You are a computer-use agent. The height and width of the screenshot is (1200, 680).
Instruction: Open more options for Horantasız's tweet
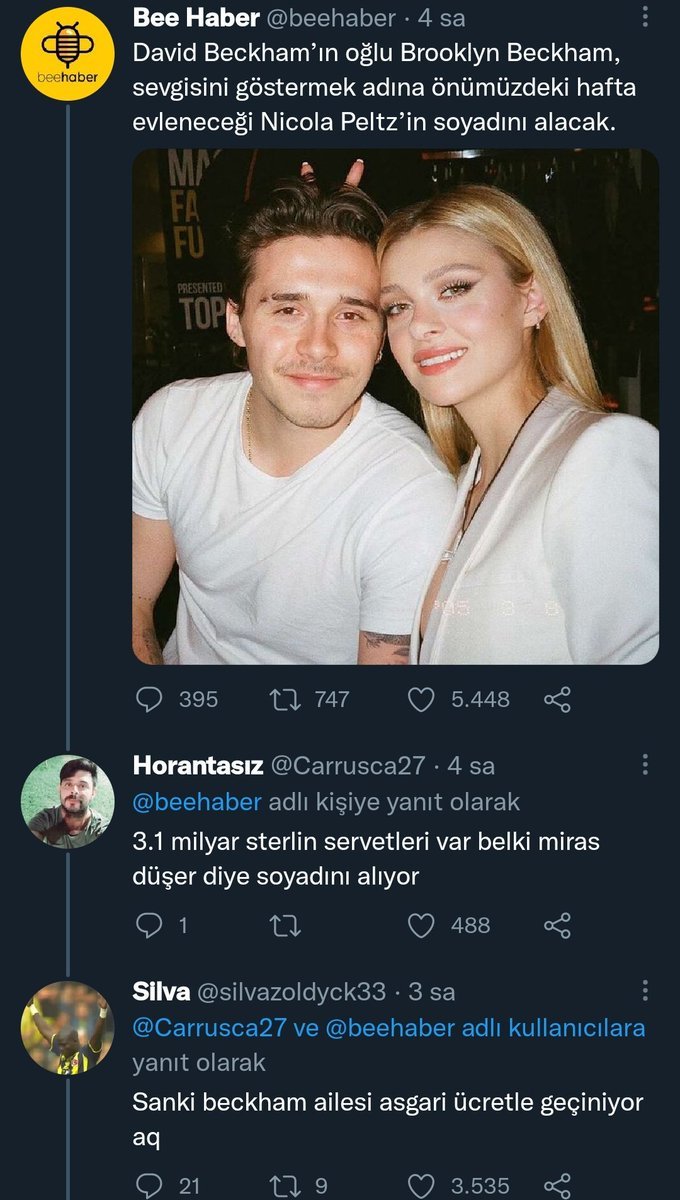[646, 765]
